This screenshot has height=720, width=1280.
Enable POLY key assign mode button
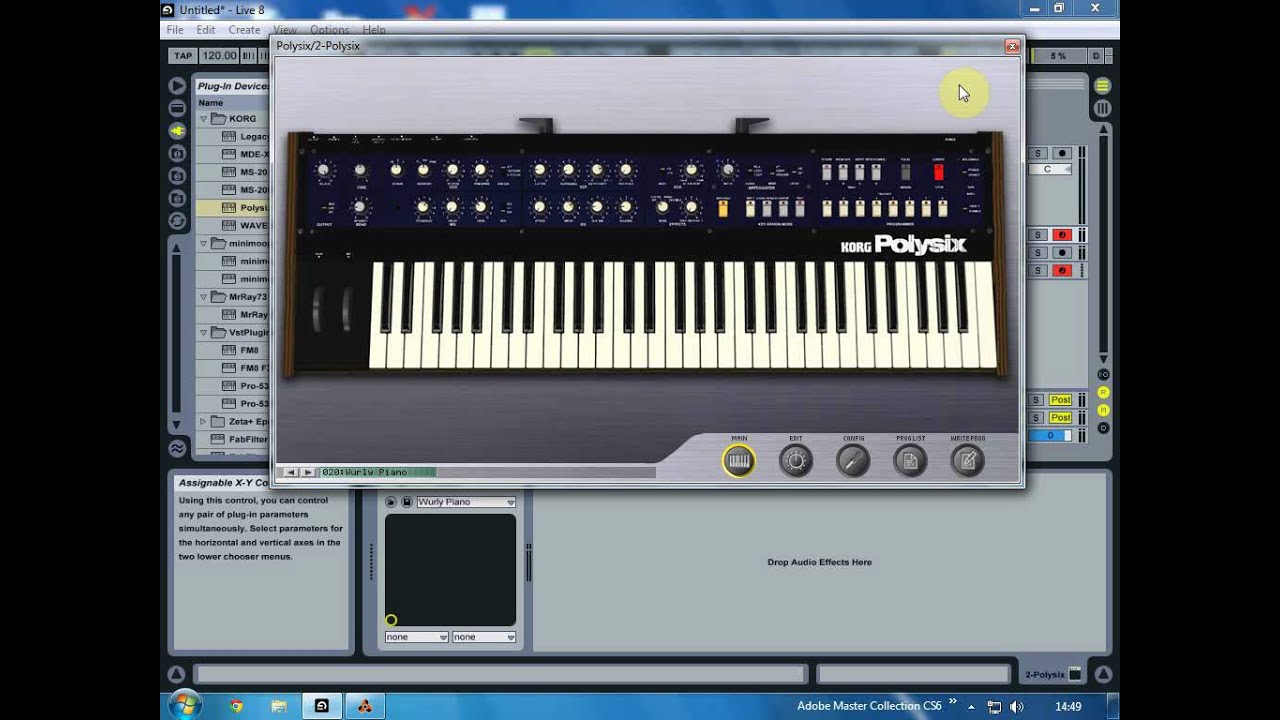point(800,208)
